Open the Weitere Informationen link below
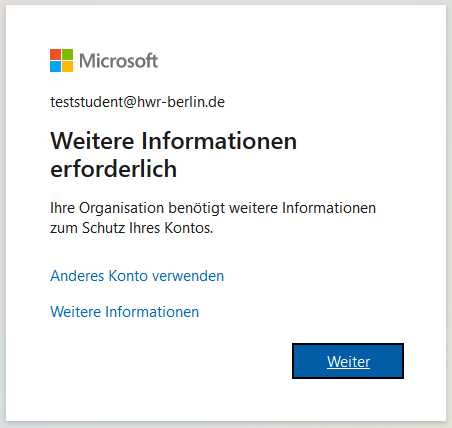 coord(125,312)
